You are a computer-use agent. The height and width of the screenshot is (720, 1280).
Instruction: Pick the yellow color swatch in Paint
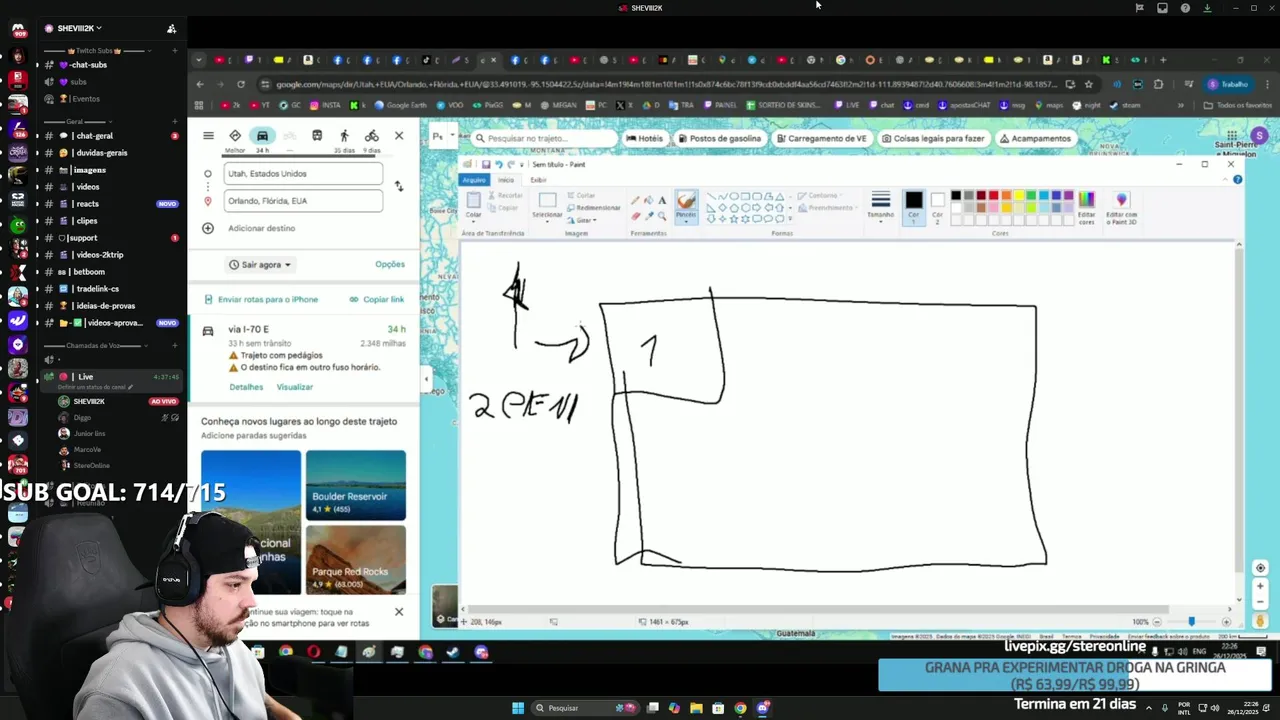pos(1018,196)
